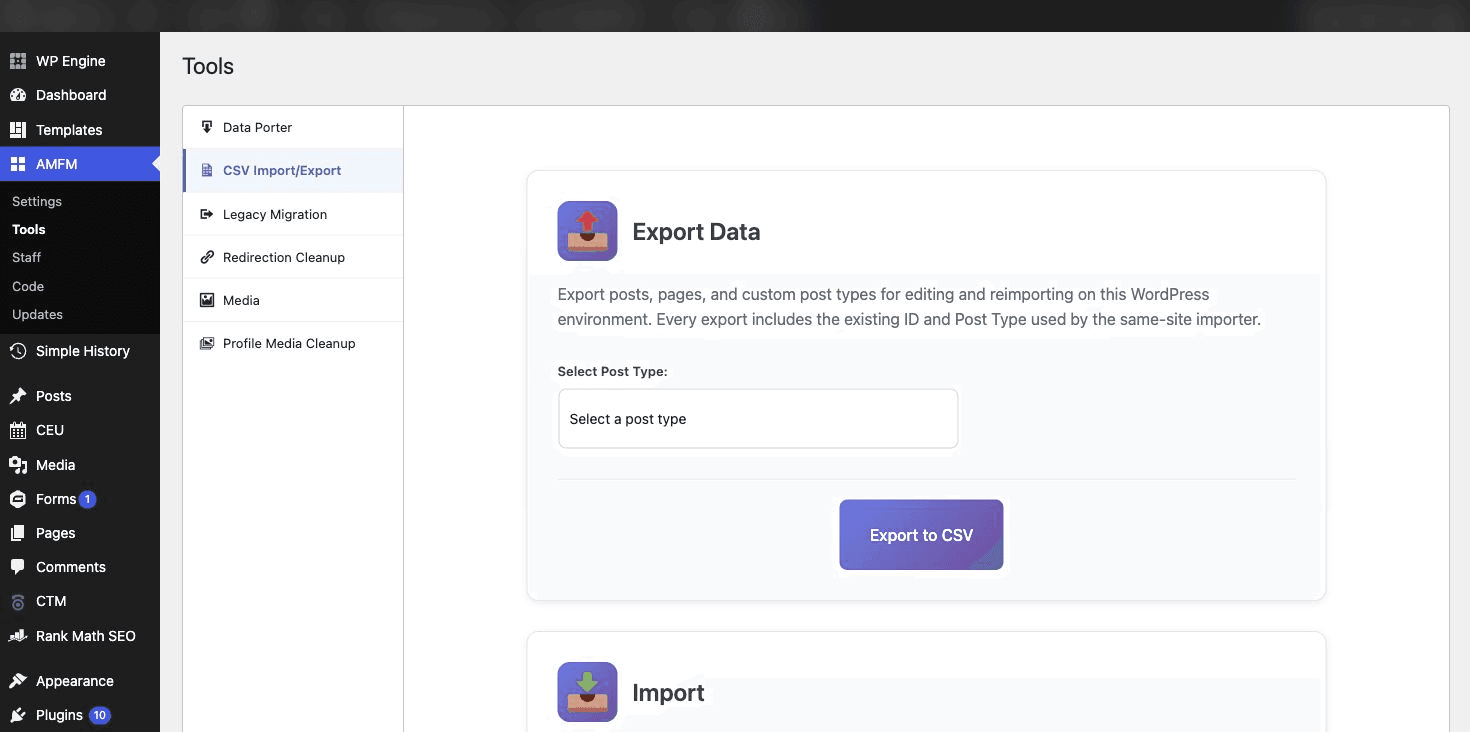Open the Templates menu item
The height and width of the screenshot is (732, 1470).
(80, 130)
